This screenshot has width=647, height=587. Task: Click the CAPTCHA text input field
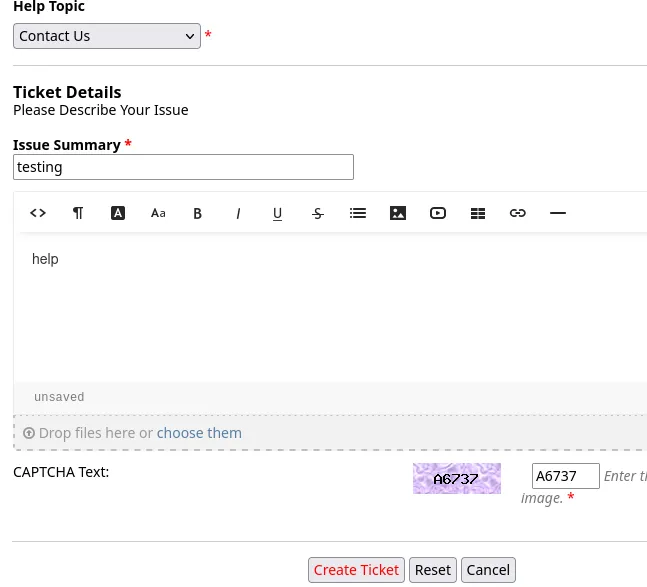(x=565, y=476)
